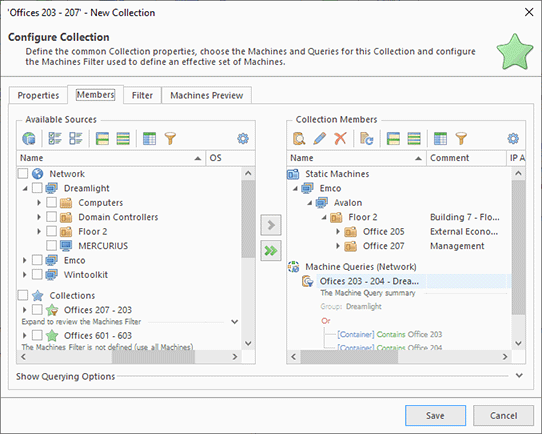Switch to the Filter tab
The width and height of the screenshot is (542, 434).
click(142, 95)
